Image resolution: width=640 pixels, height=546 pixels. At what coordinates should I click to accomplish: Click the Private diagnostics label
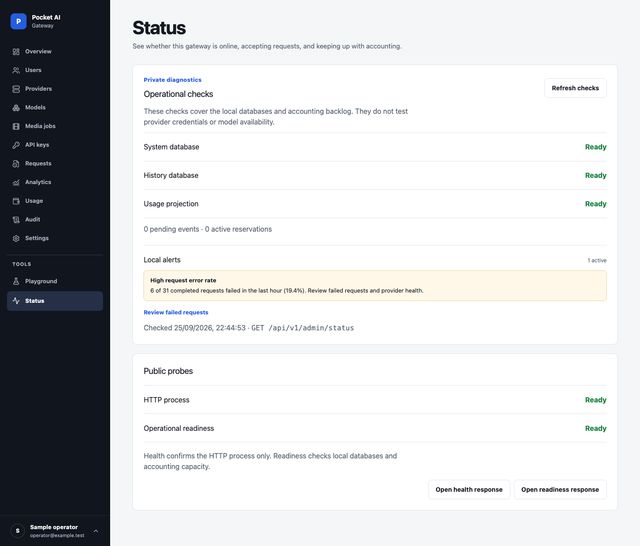172,80
